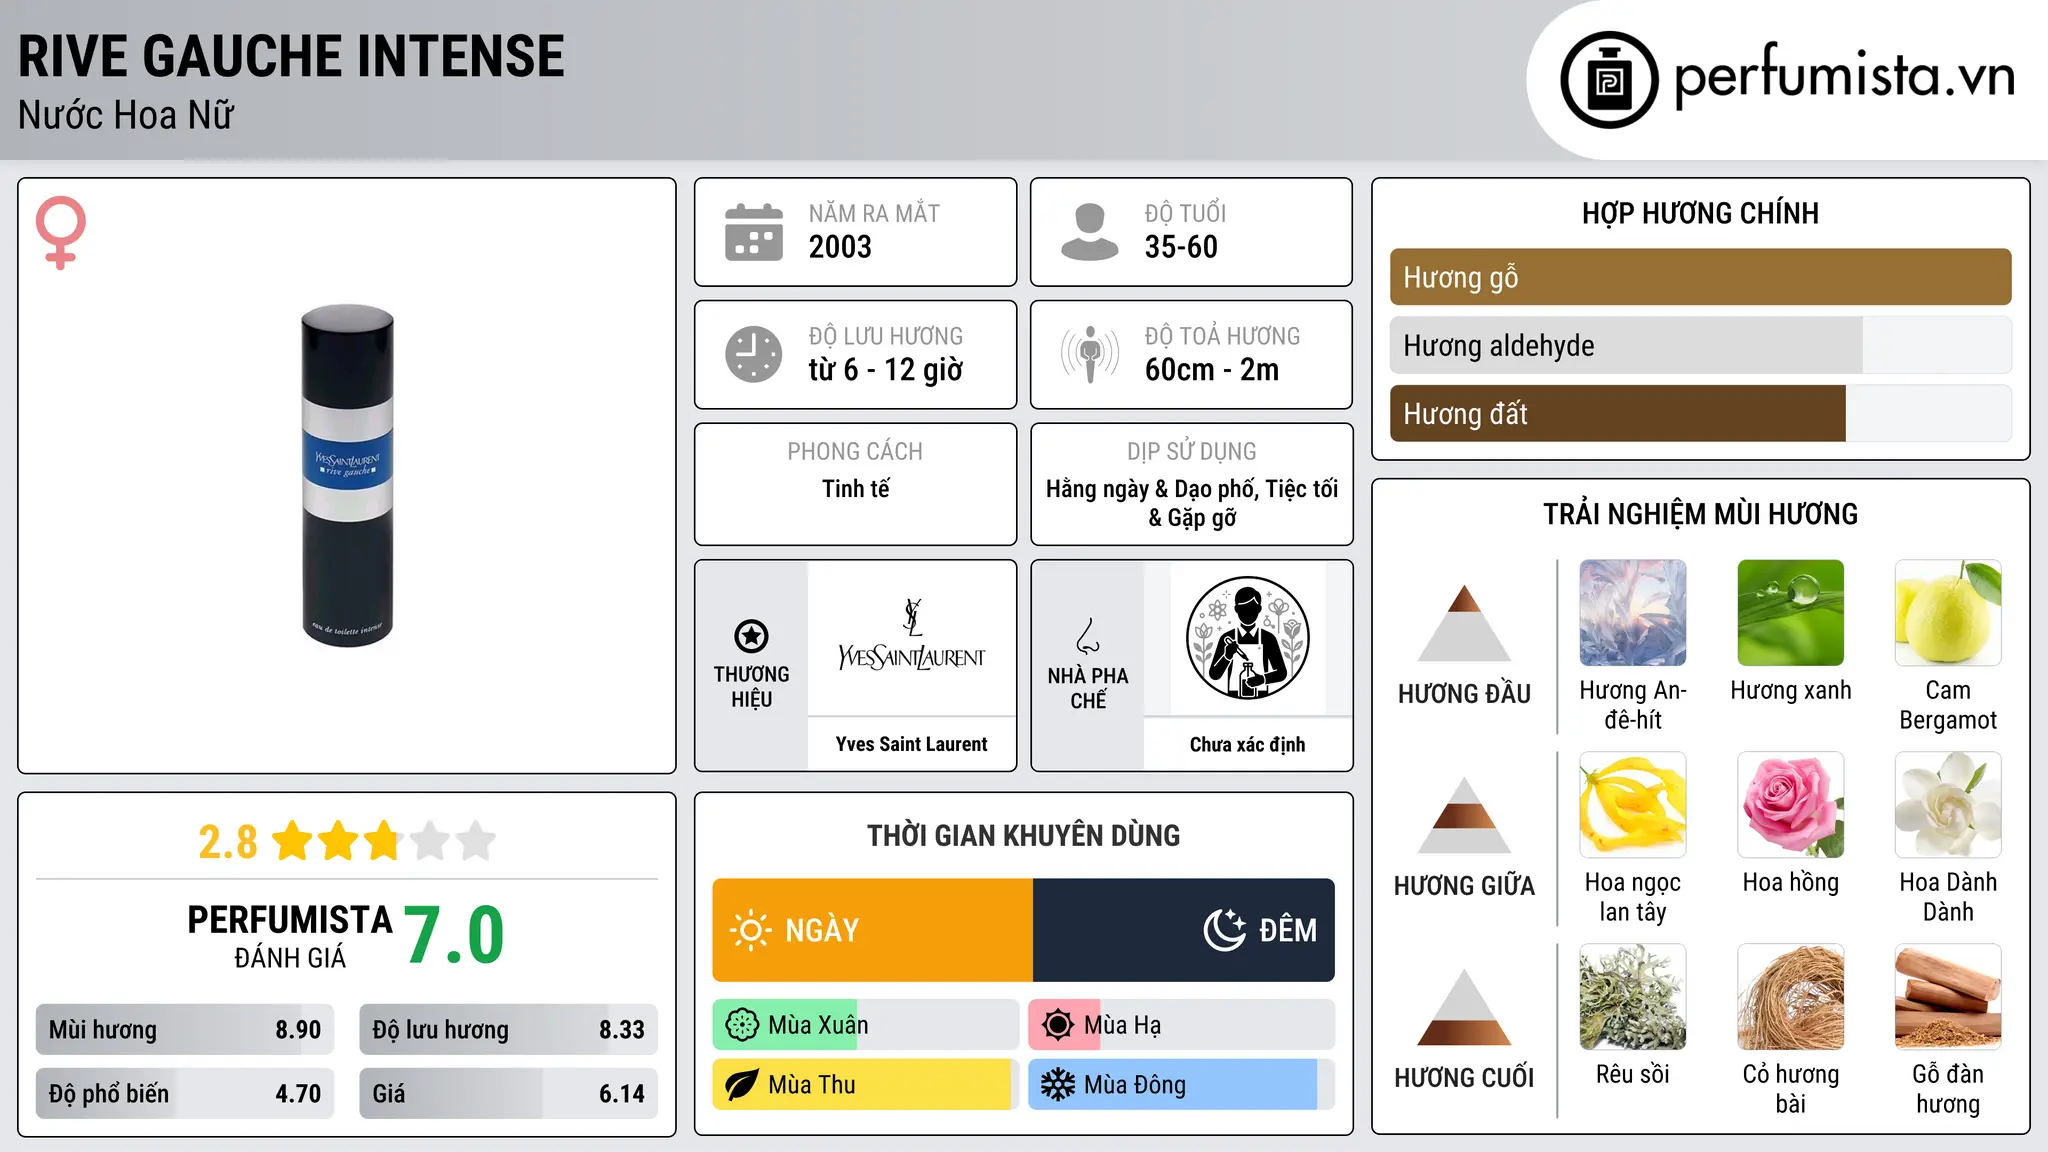
Task: Click the pink female gender symbol
Action: click(60, 232)
